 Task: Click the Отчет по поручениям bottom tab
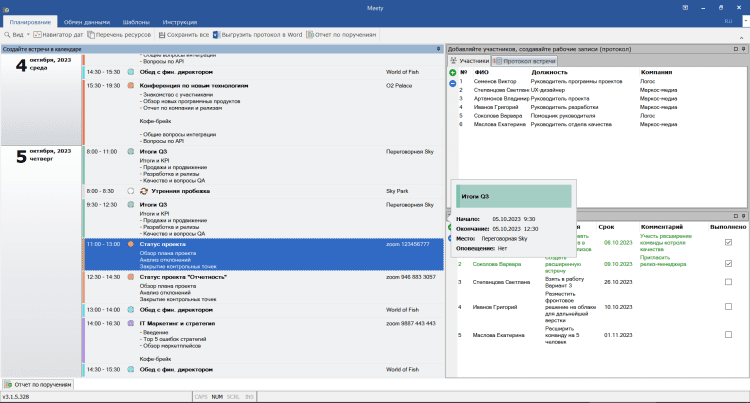coord(37,384)
